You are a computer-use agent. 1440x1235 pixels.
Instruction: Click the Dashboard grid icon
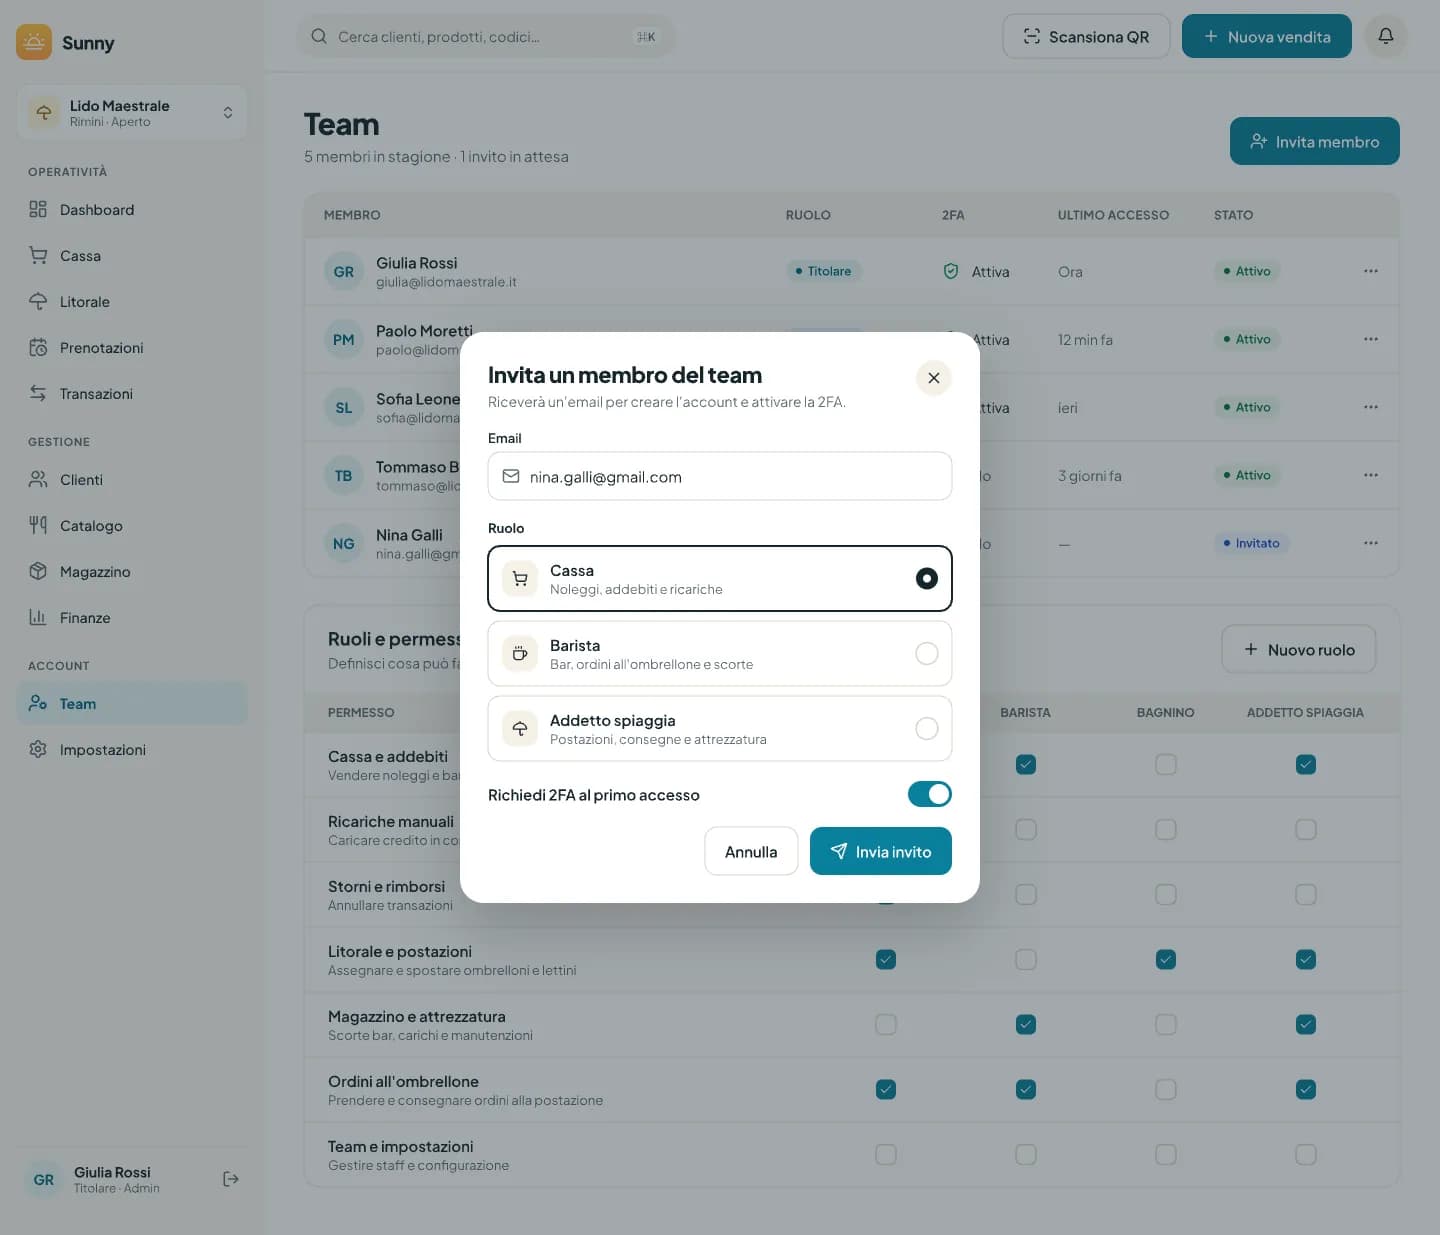38,209
